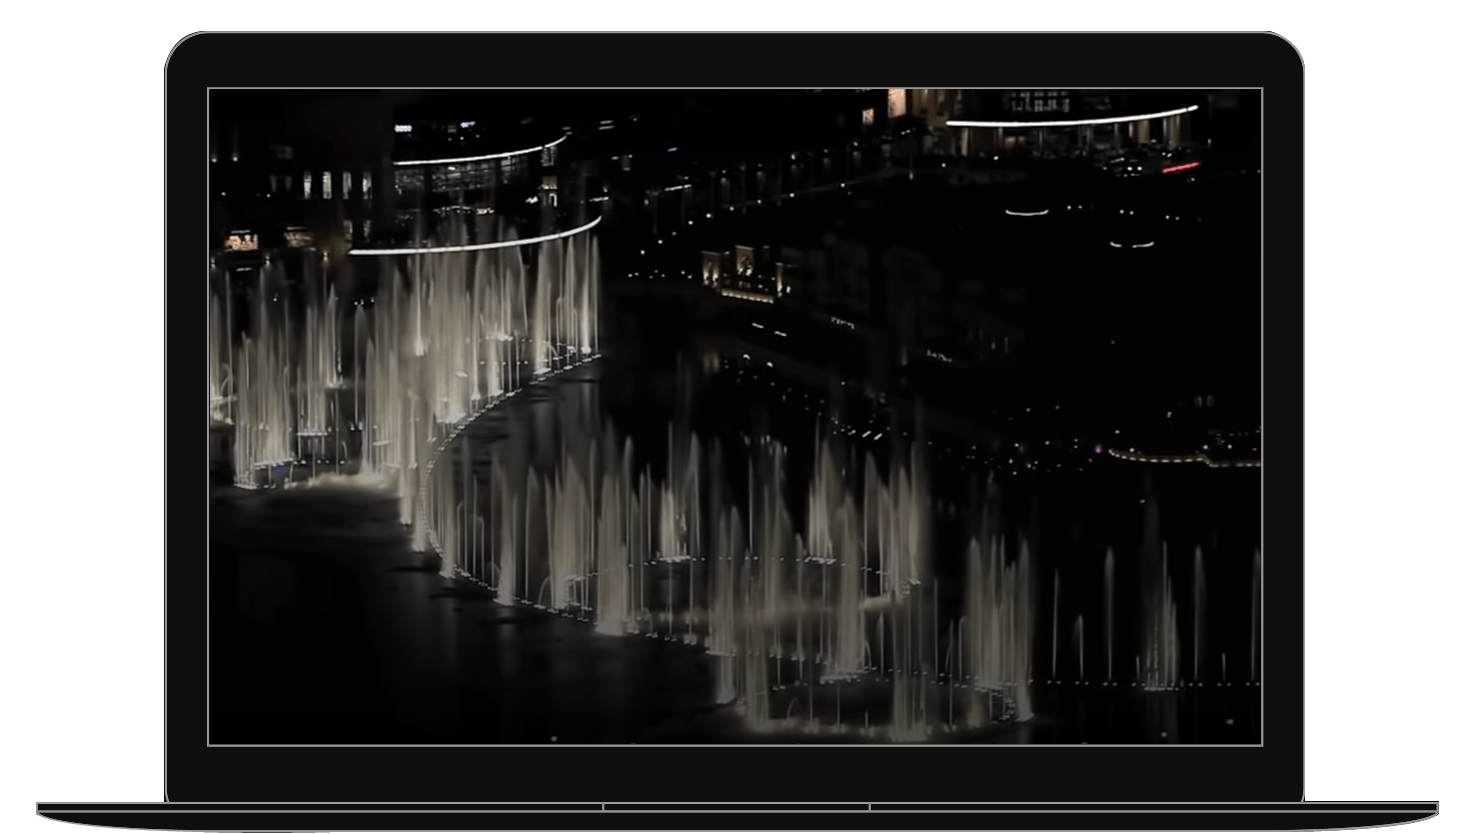Click the small lit sign at far left
Image resolution: width=1473 pixels, height=834 pixels.
(240, 241)
